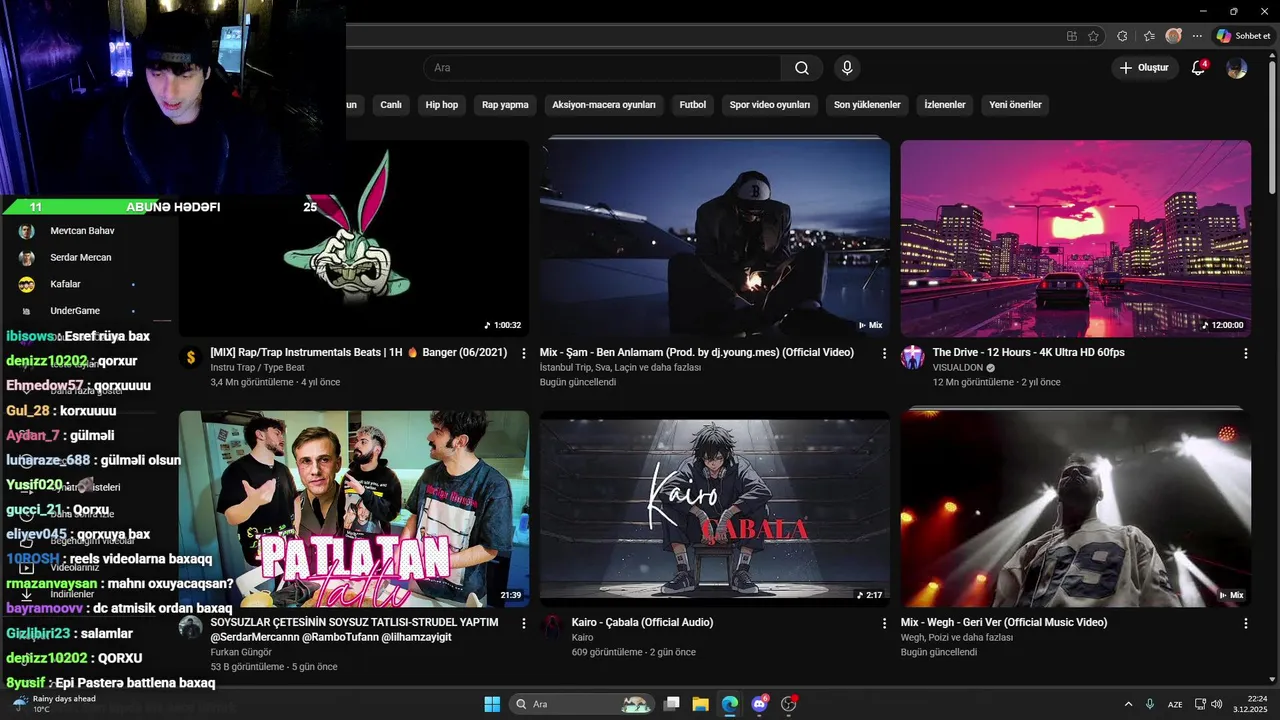Select the Rap yapma filter chip
The image size is (1280, 720).
click(x=505, y=105)
